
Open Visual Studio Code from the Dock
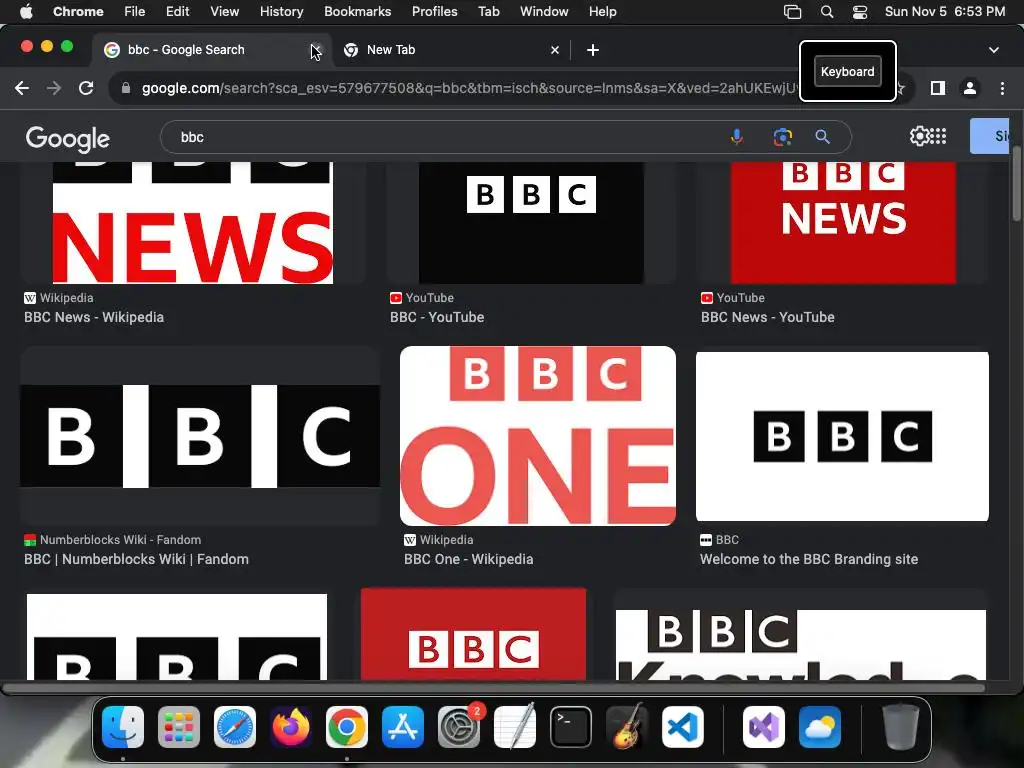click(x=682, y=727)
